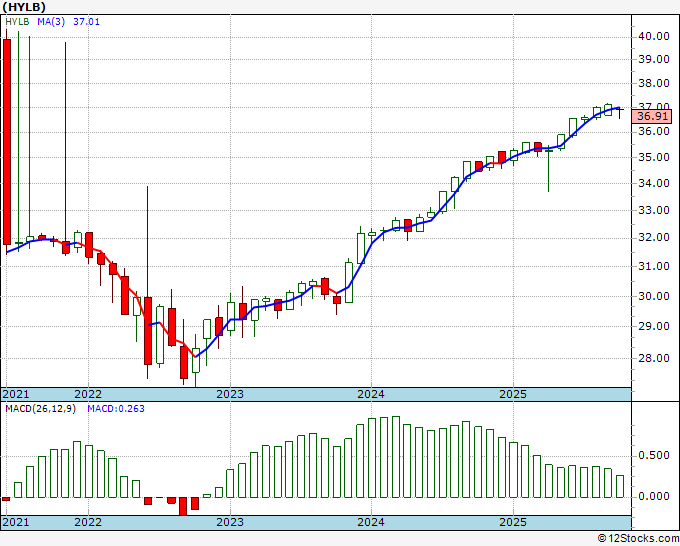Click the MA(3) indicator label

tap(51, 22)
